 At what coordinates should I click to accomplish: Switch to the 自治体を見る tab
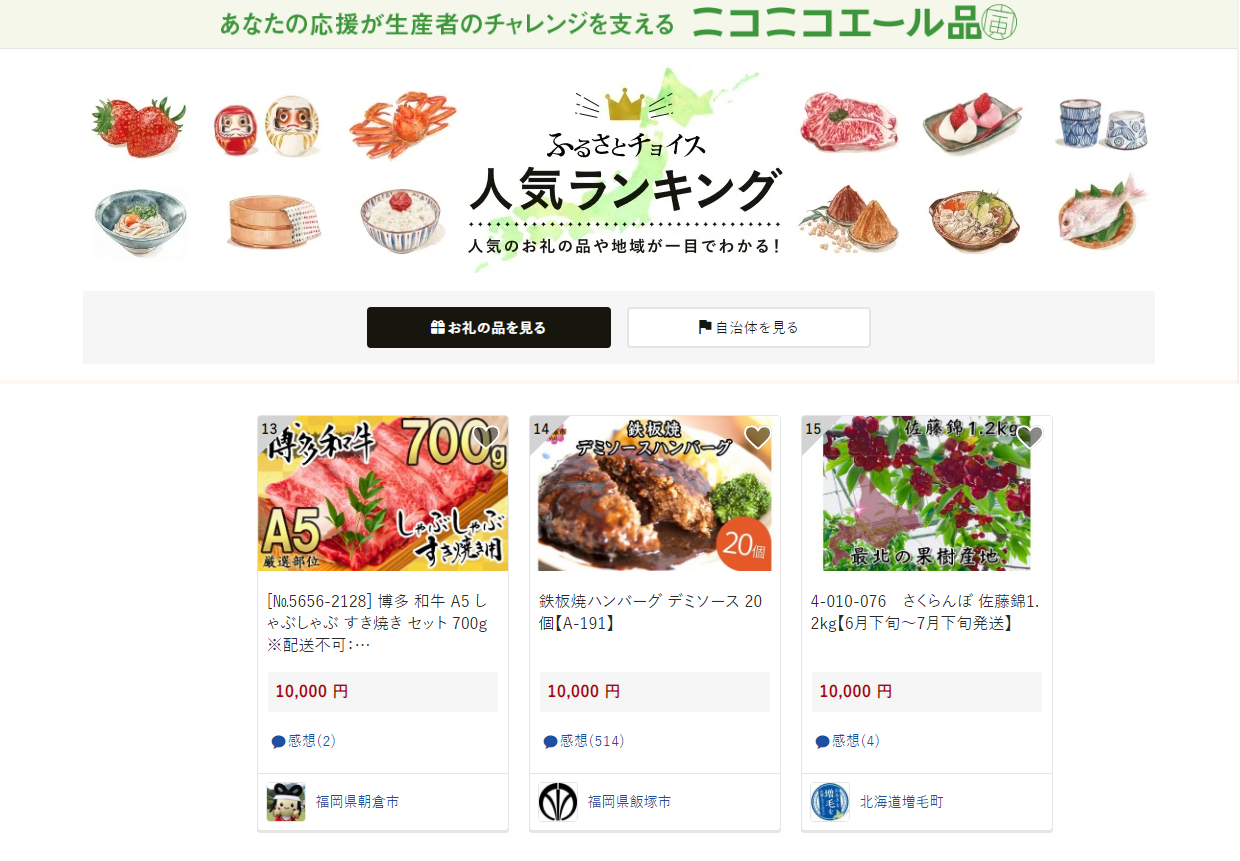pyautogui.click(x=749, y=327)
